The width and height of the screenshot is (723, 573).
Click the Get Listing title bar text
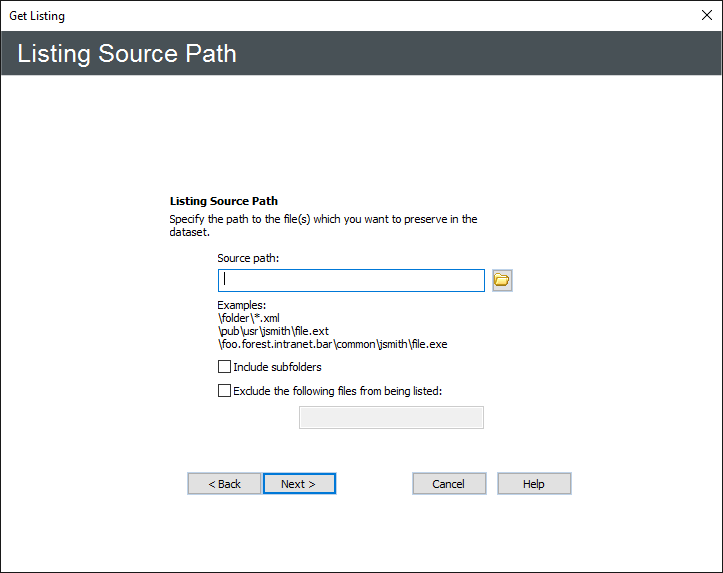click(x=37, y=16)
